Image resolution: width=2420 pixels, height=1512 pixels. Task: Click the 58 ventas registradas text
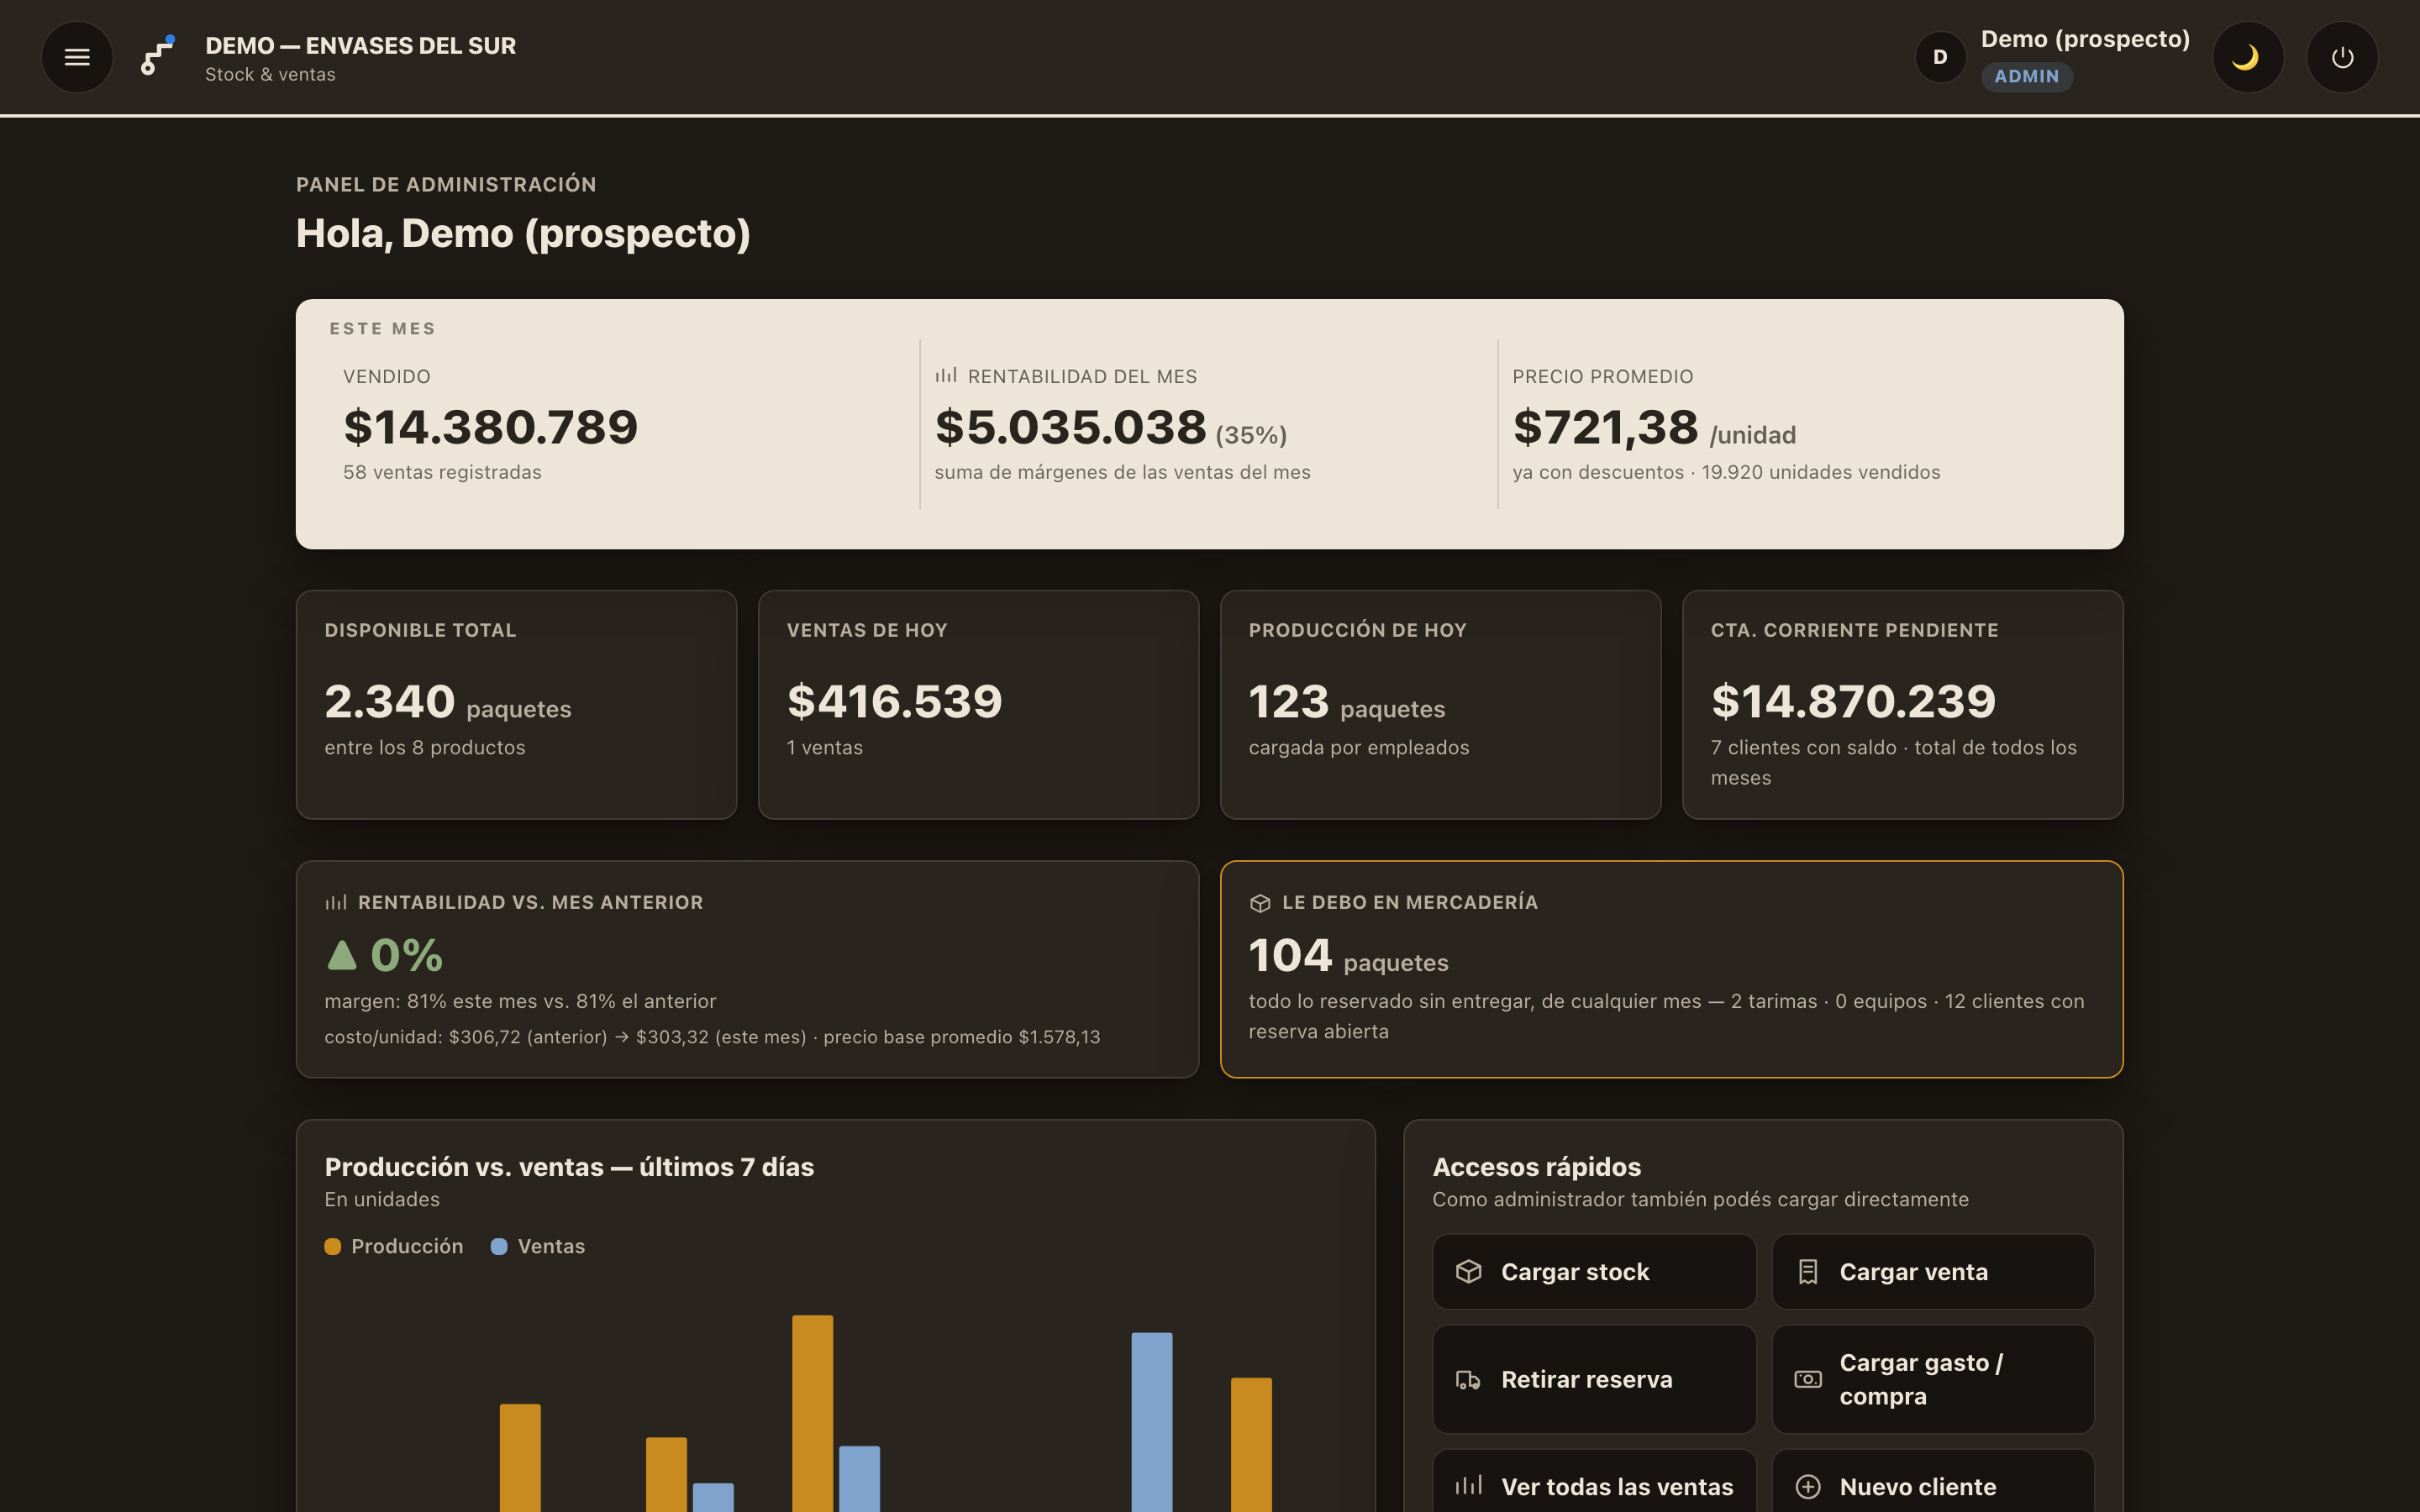(x=442, y=472)
